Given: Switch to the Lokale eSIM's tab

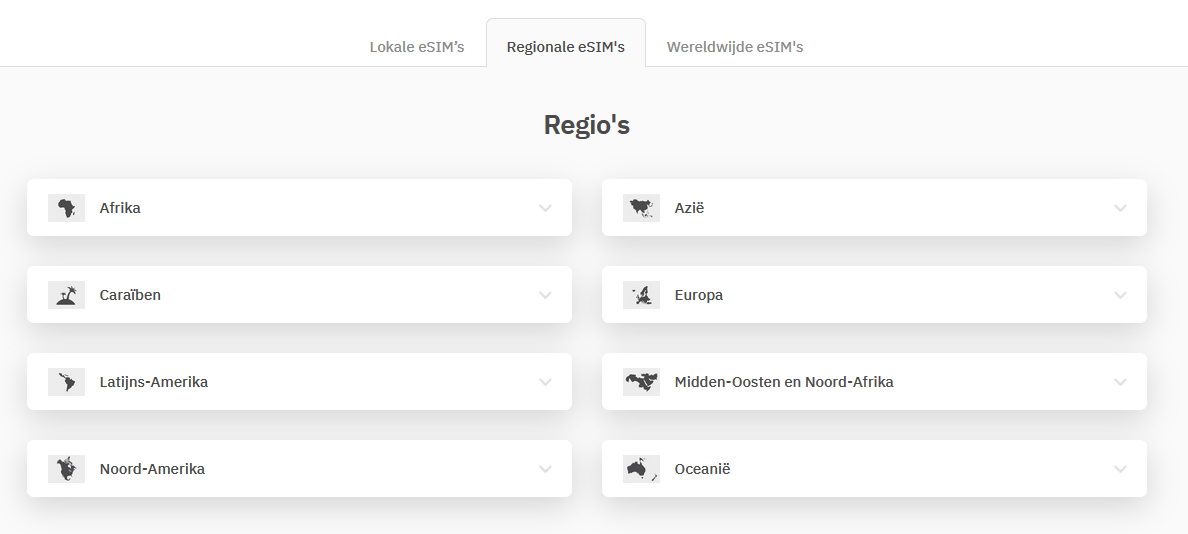Looking at the screenshot, I should click(417, 47).
